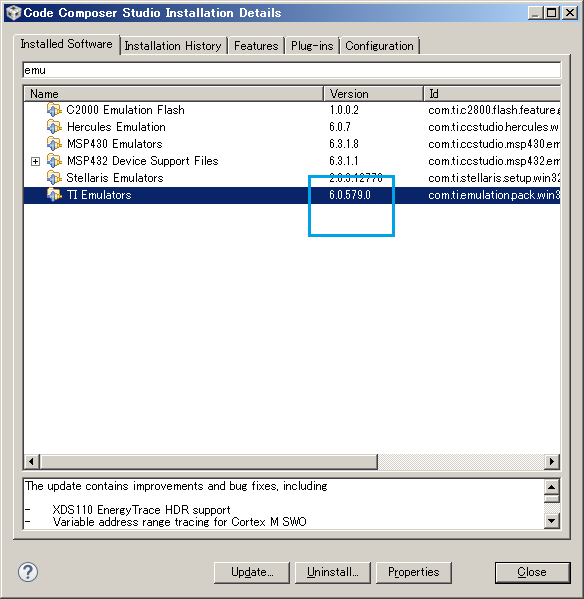Click the MSP432 Device Support Files icon
This screenshot has width=584, height=599.
tap(54, 161)
